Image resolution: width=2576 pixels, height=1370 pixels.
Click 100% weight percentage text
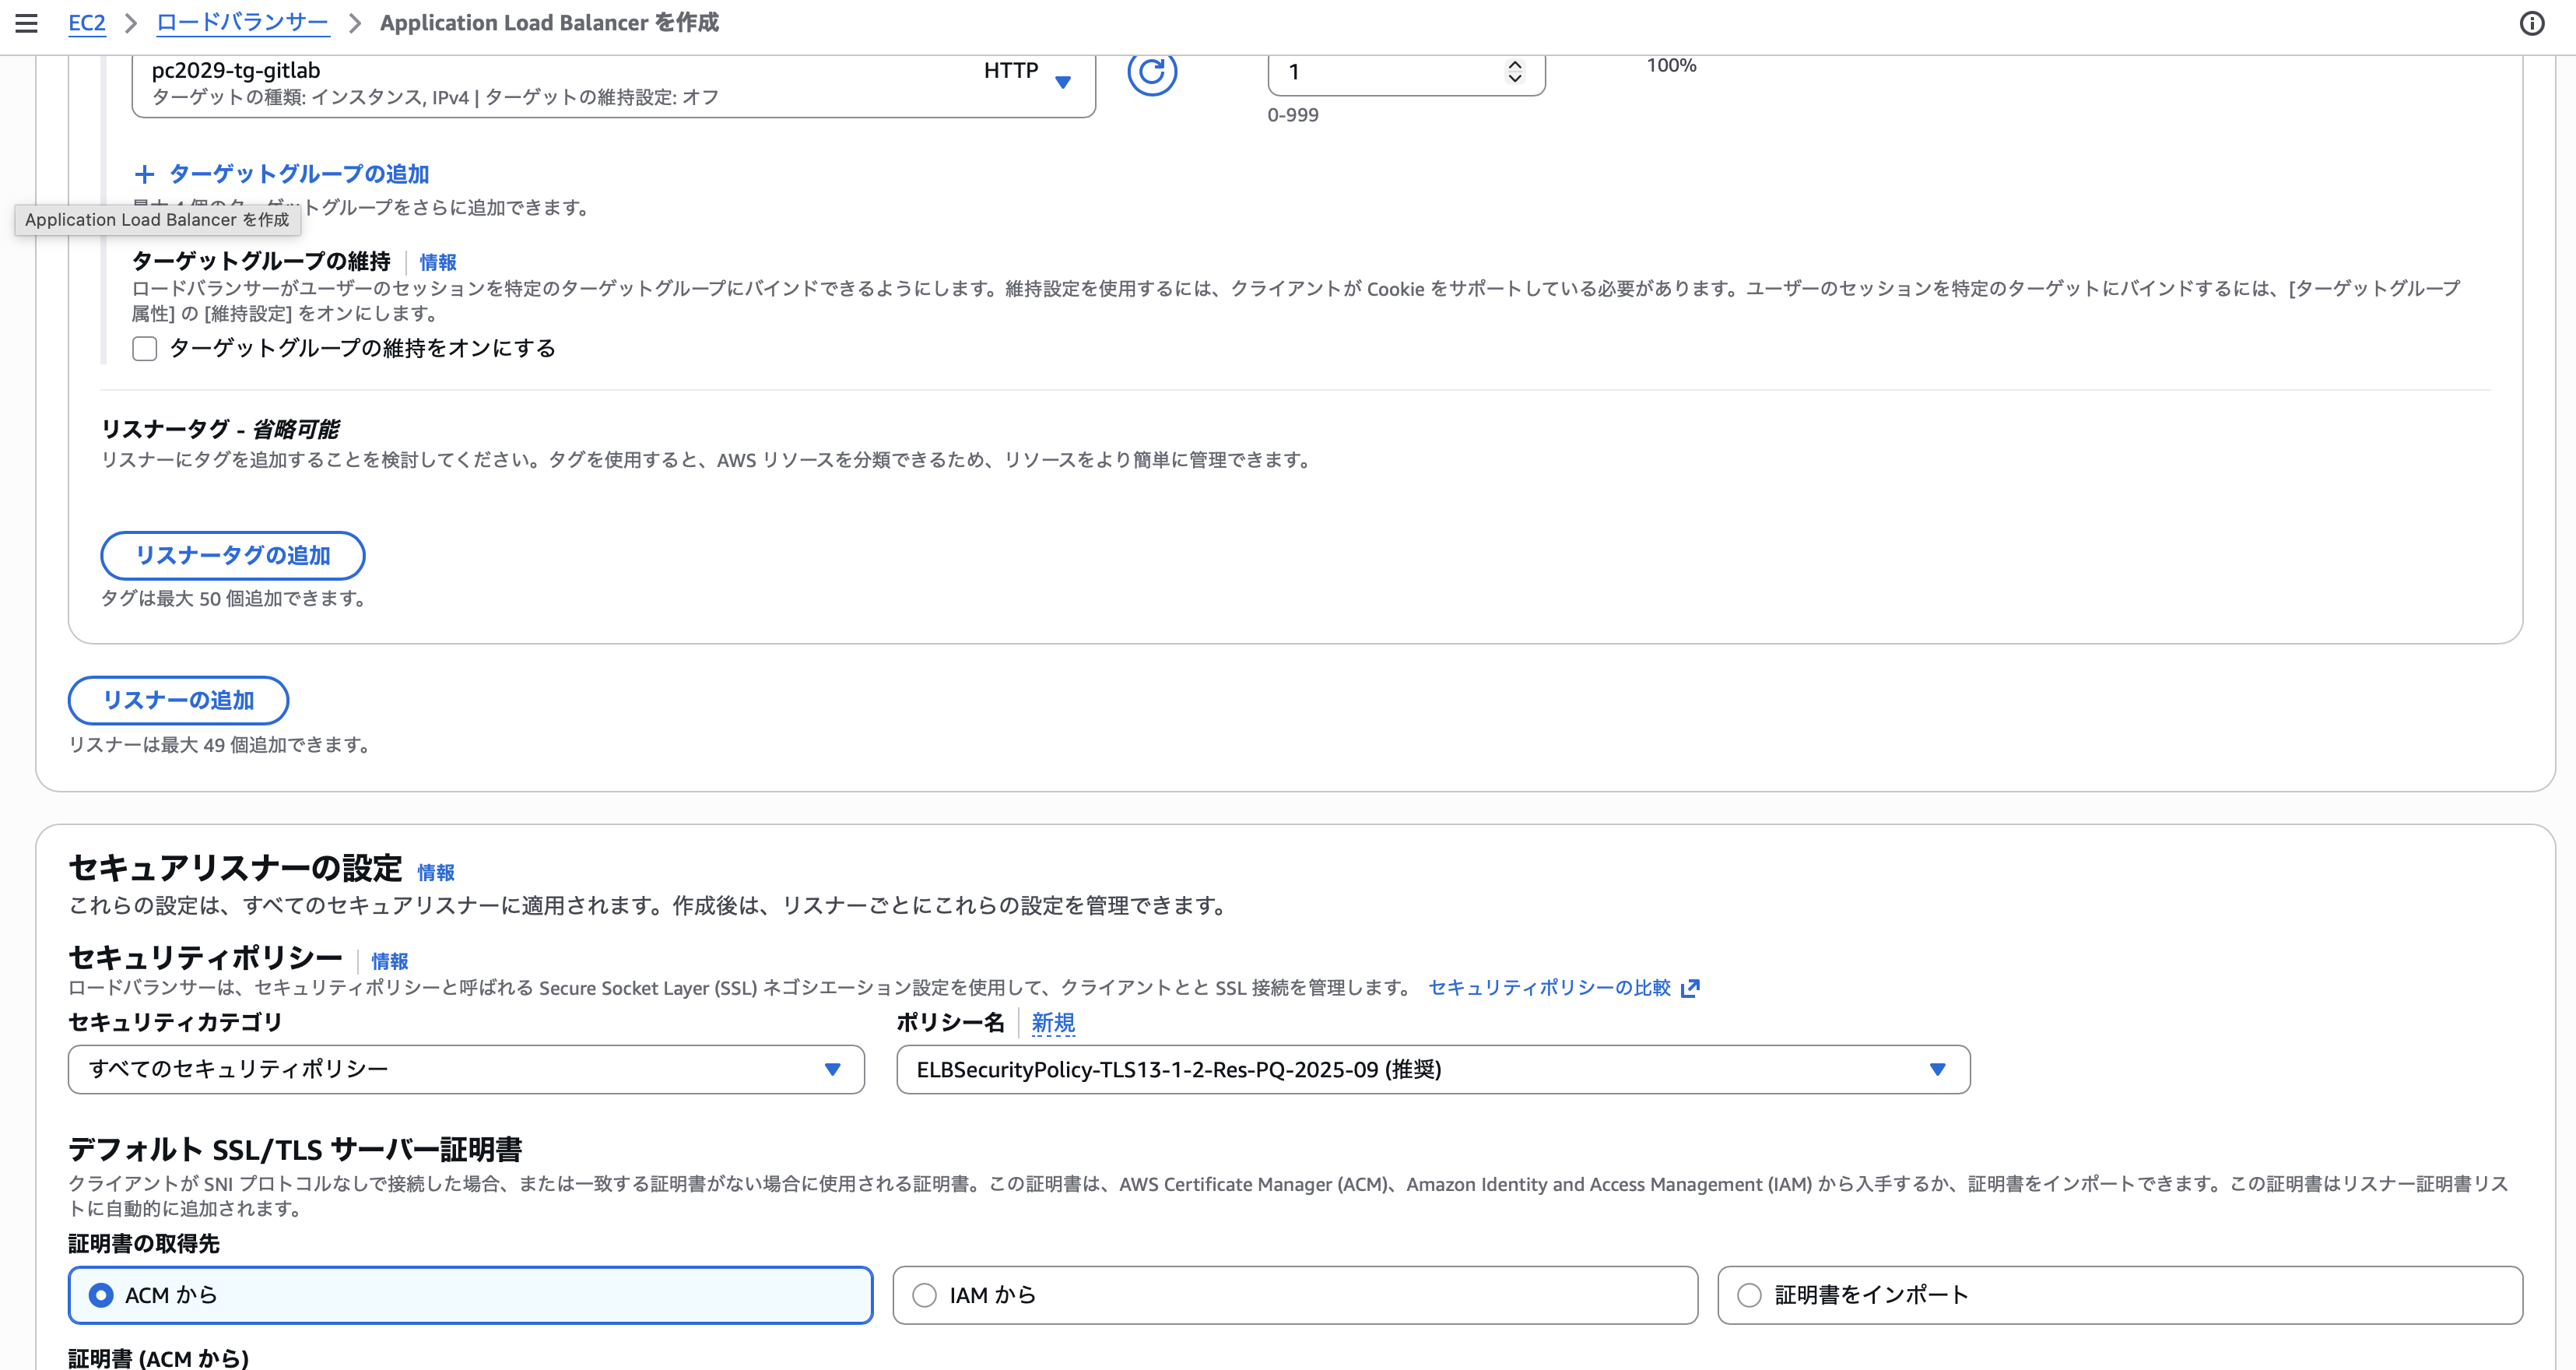(1671, 66)
